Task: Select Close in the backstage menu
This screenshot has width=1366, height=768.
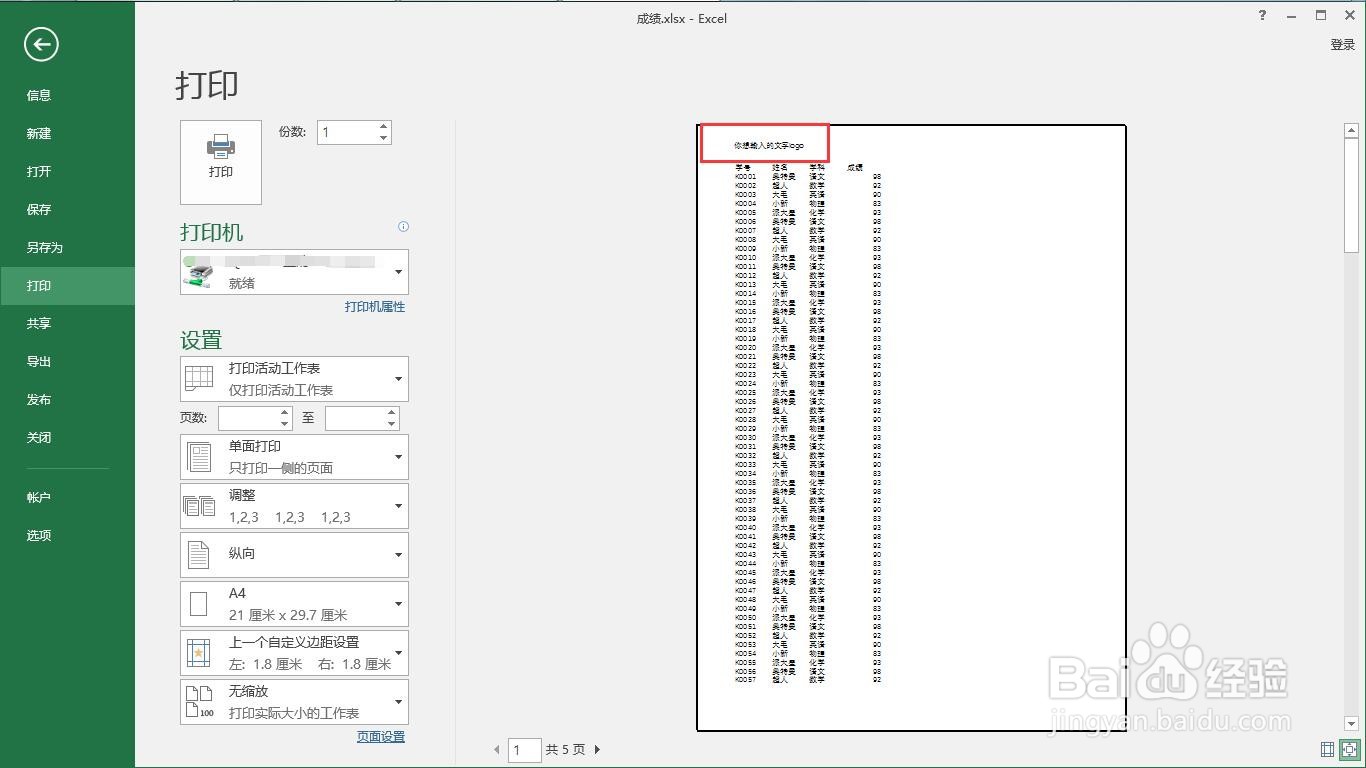Action: click(x=67, y=437)
